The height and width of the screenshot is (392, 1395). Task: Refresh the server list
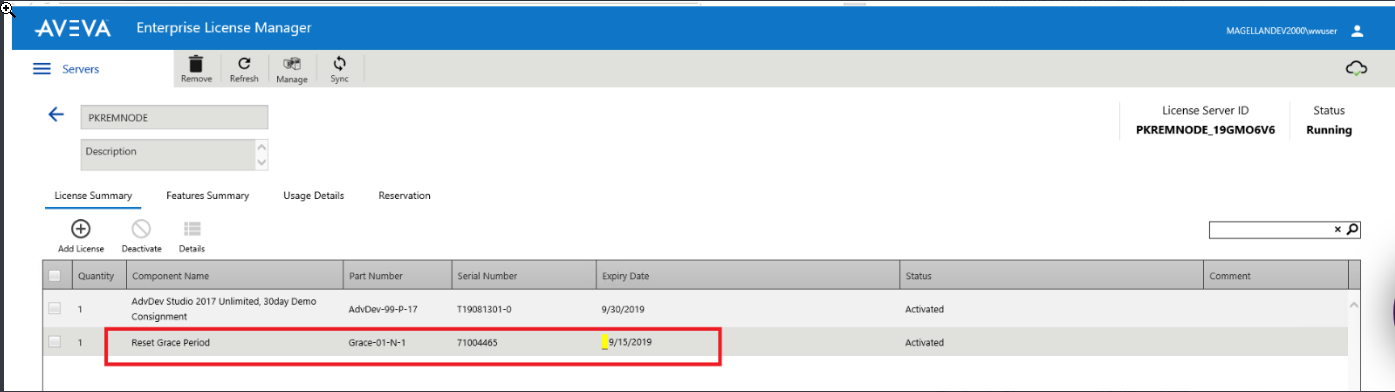pos(244,63)
